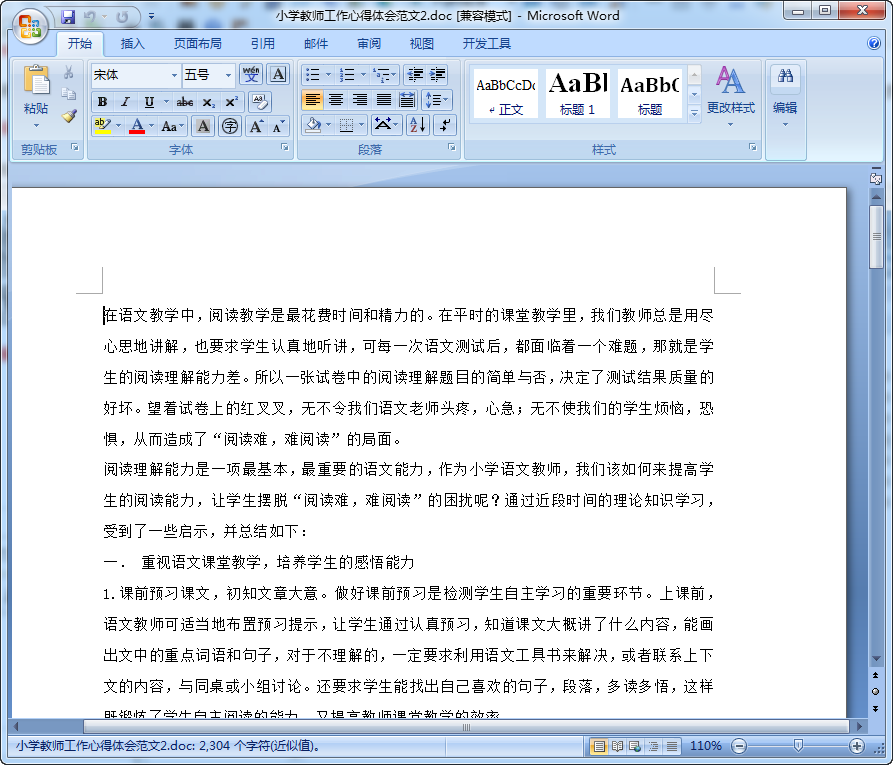
Task: Apply character shading icon
Action: click(203, 126)
